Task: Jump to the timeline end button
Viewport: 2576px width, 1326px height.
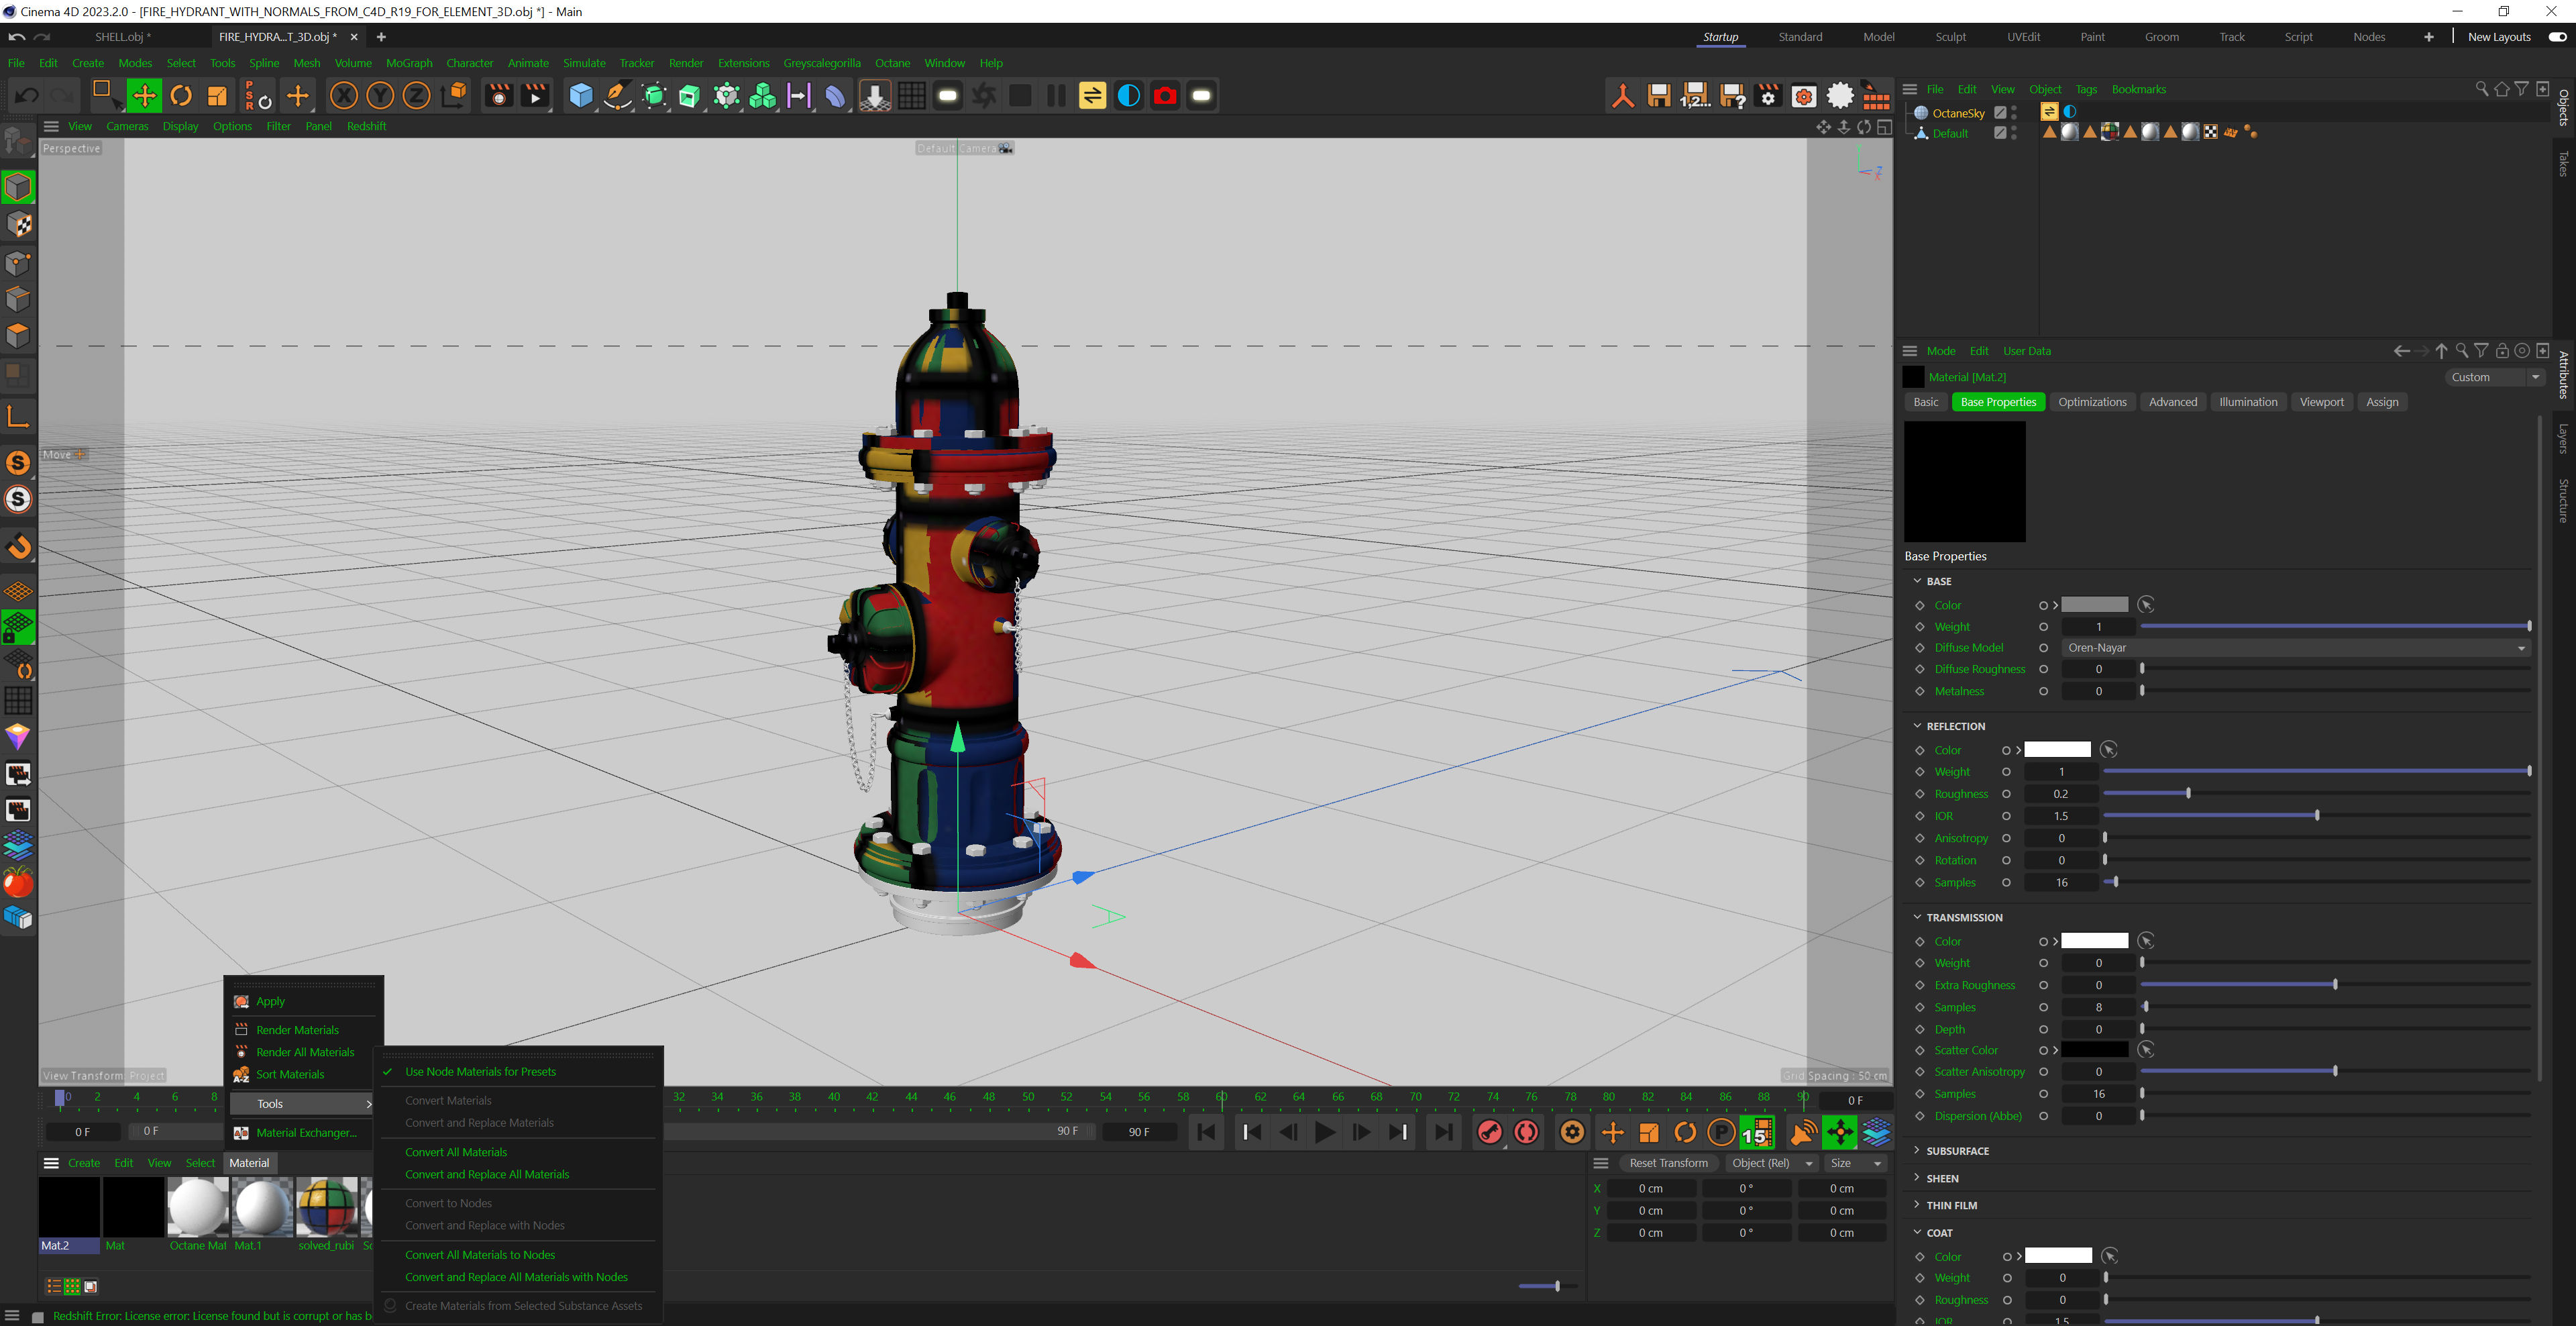Action: 1443,1132
